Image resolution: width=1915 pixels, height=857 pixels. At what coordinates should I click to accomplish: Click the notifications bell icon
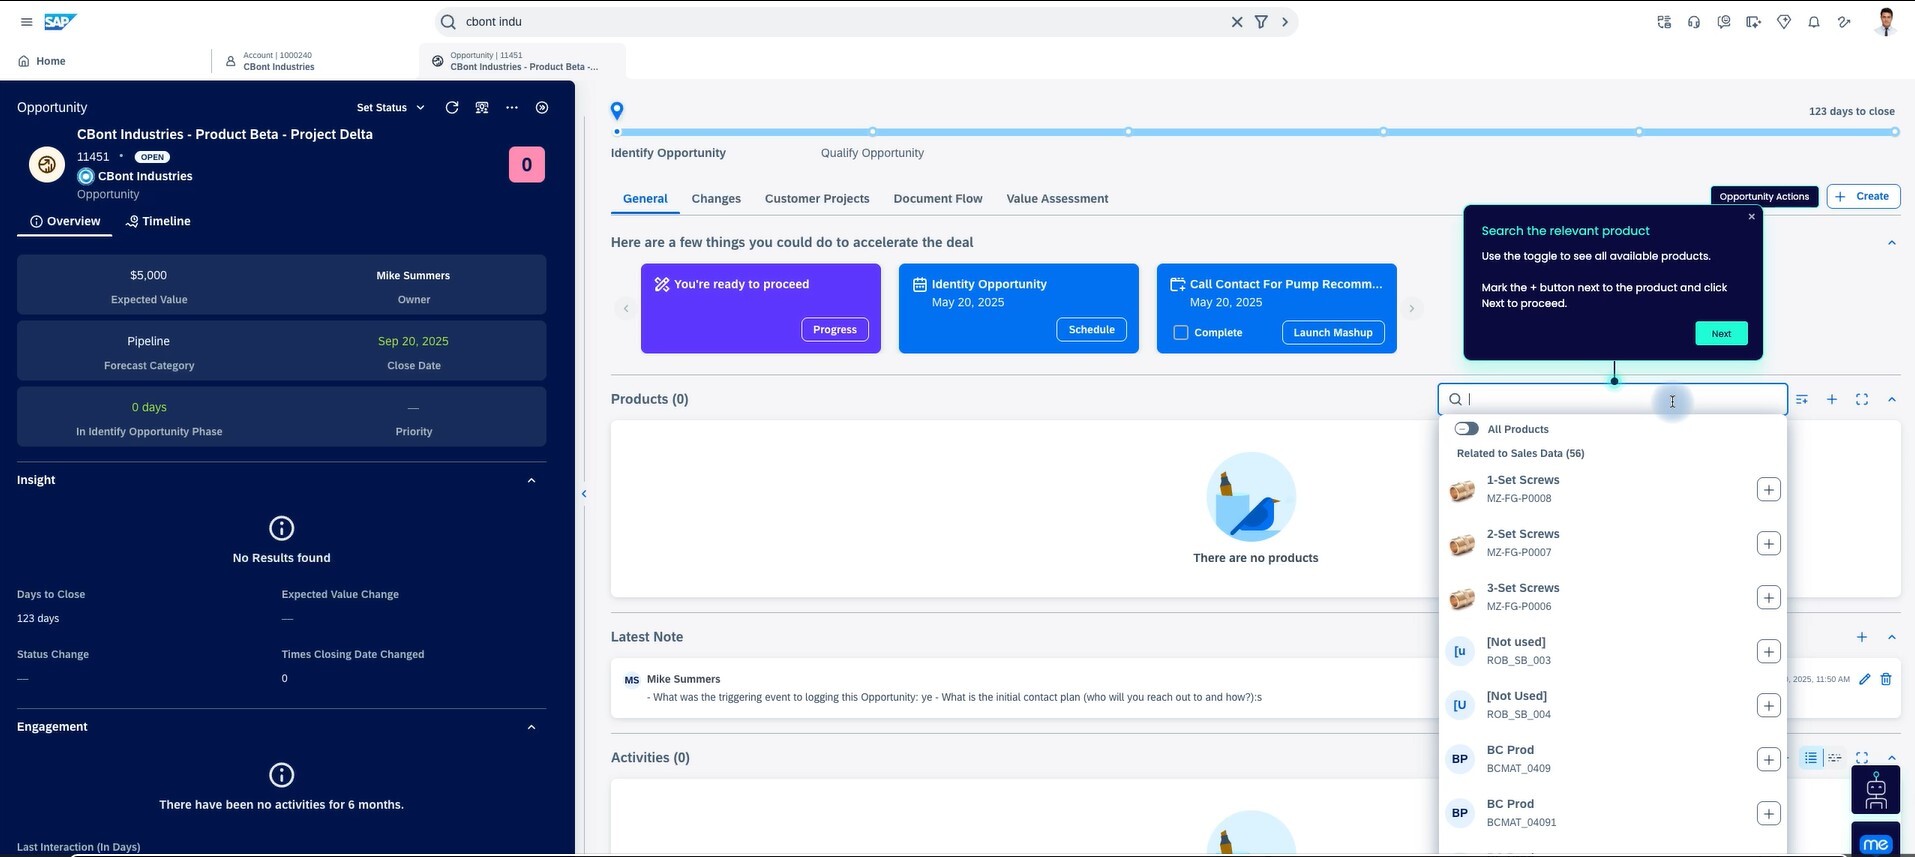[x=1813, y=22]
